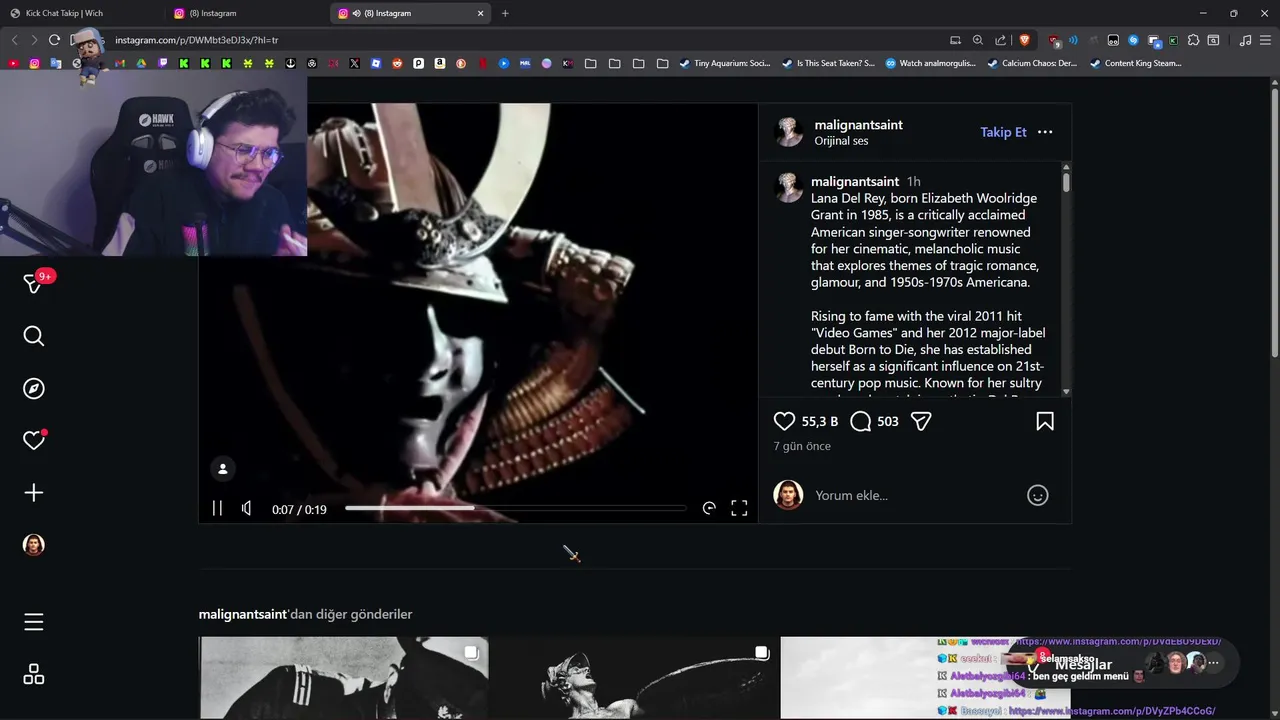Close the active Instagram tab
This screenshot has height=720, width=1280.
click(480, 13)
